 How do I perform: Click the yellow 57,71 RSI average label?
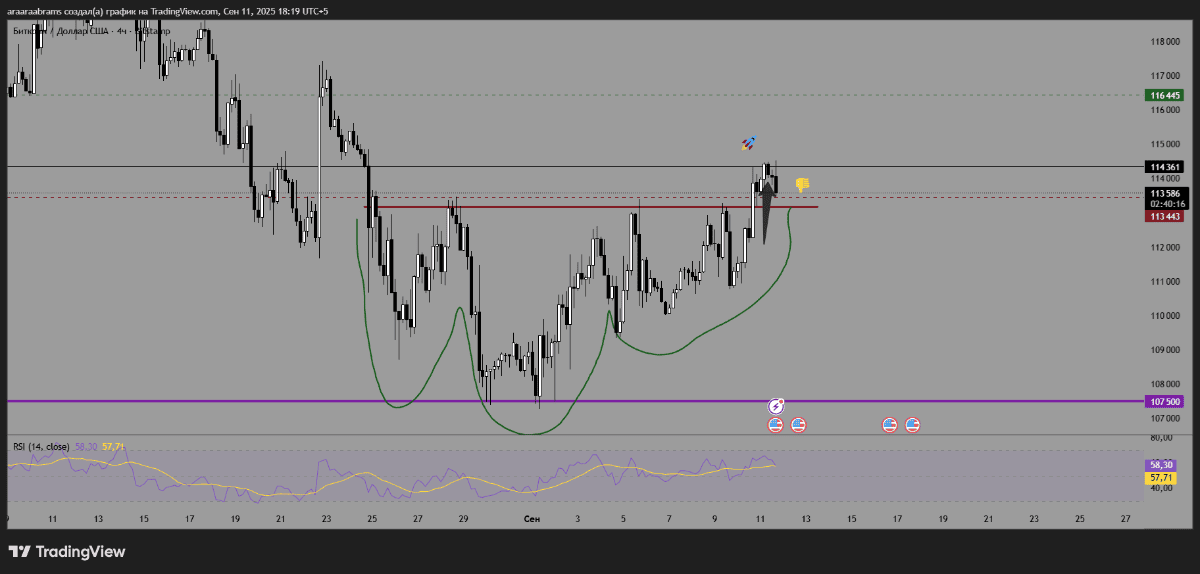pyautogui.click(x=1161, y=478)
